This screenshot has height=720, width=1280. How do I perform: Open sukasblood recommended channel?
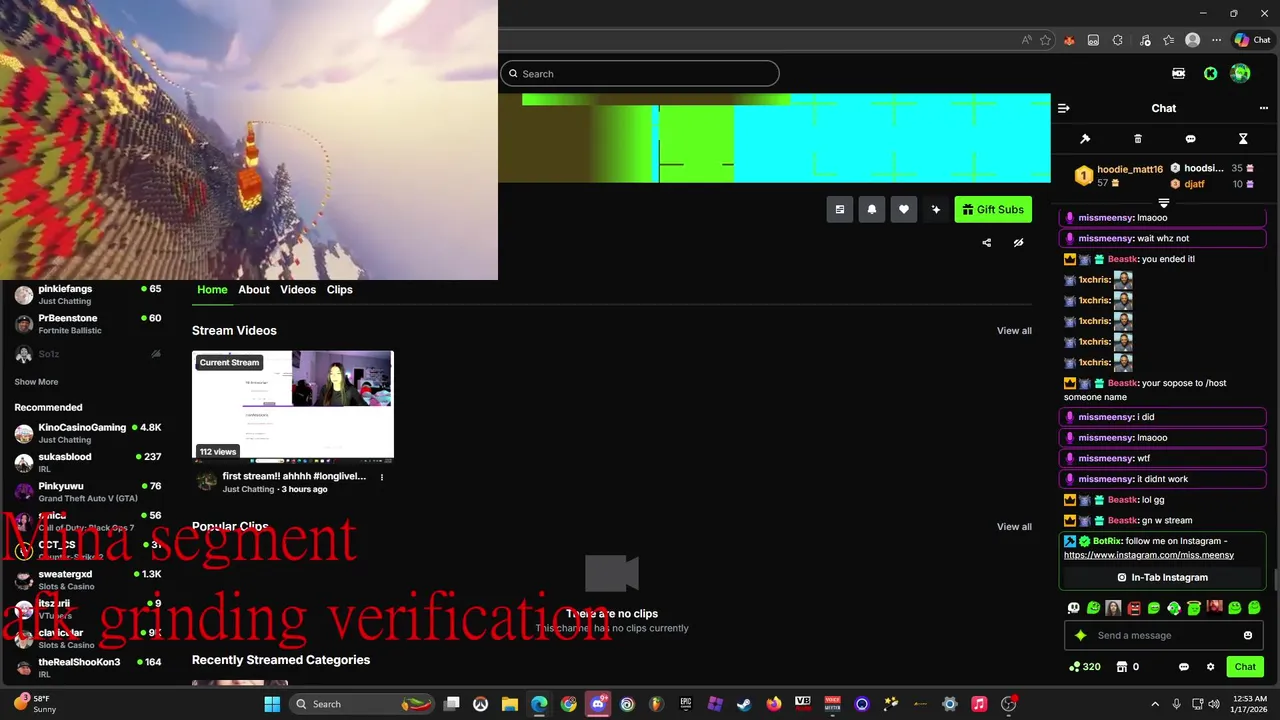[88, 462]
